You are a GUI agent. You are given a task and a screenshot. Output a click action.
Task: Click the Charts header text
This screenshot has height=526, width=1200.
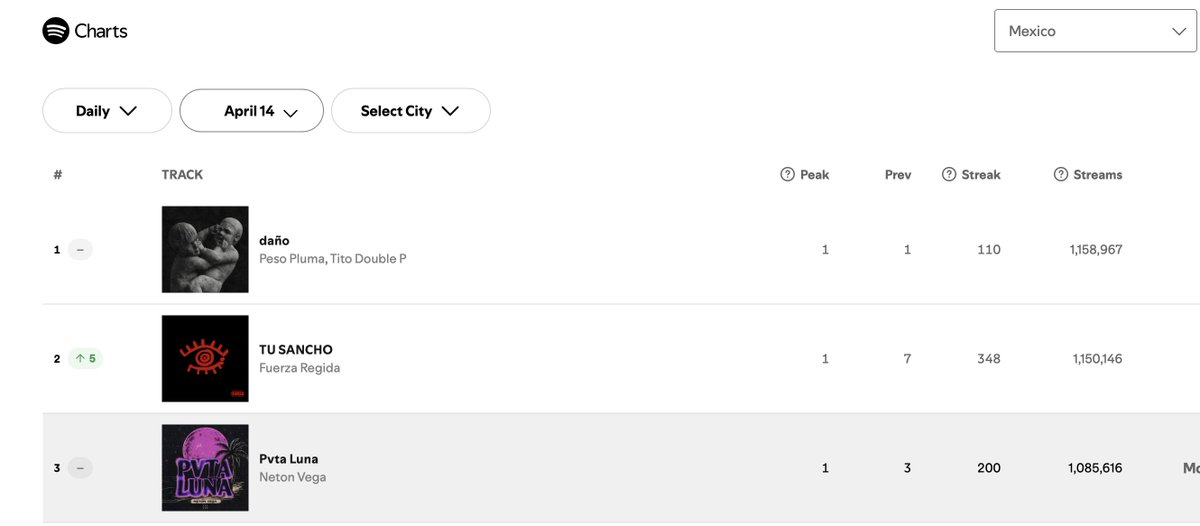pos(101,31)
